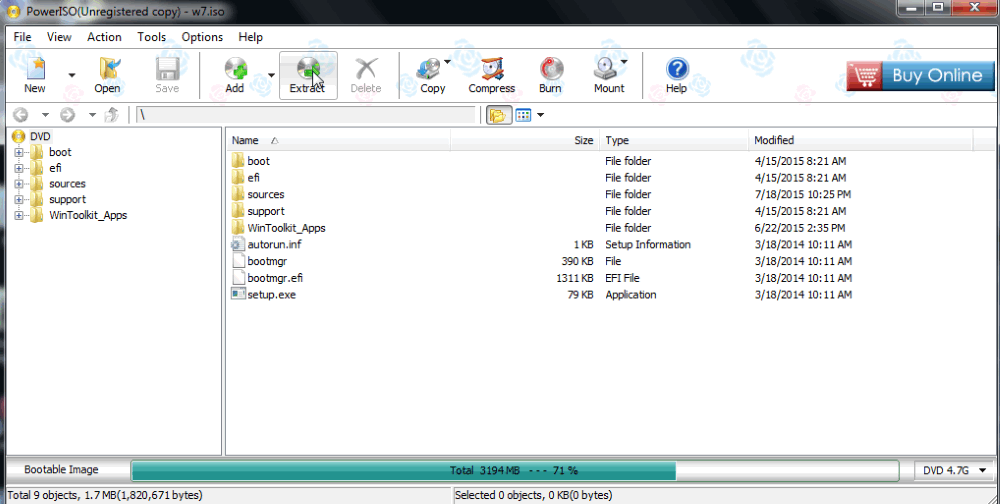Click the Selected 0 objects status text
1000x504 pixels.
(x=533, y=495)
